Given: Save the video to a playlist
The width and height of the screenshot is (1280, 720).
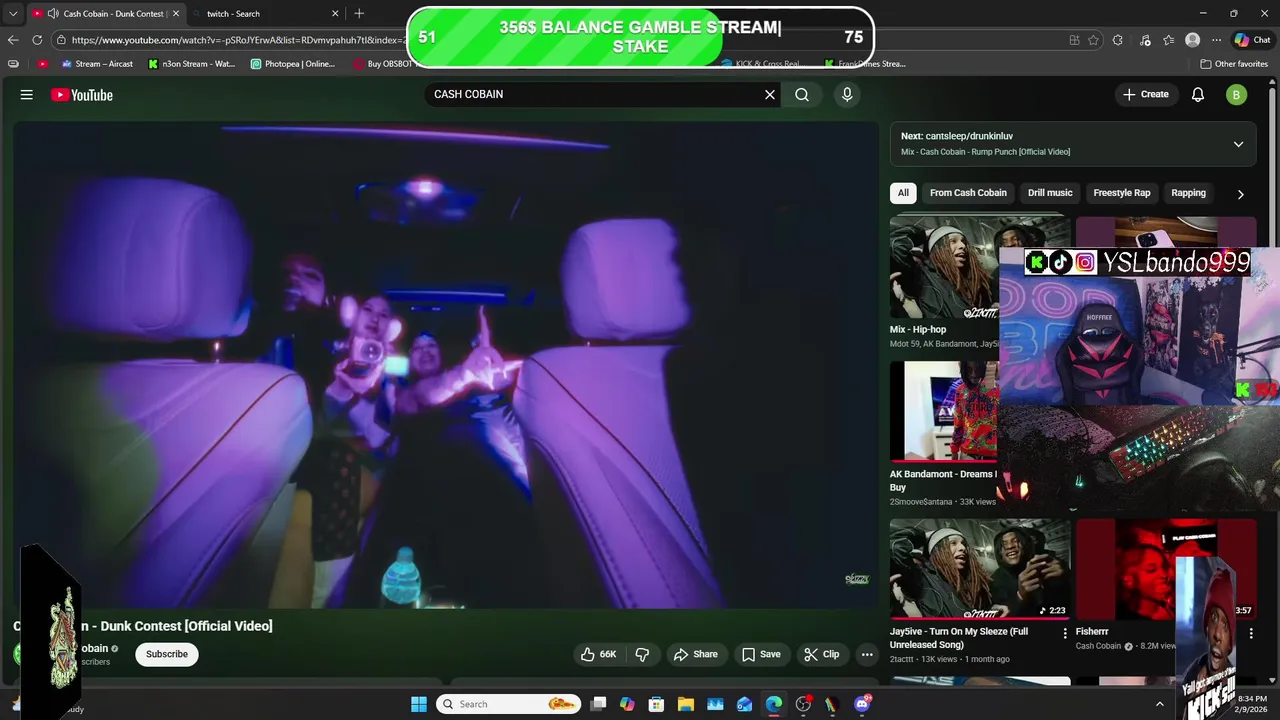Looking at the screenshot, I should point(761,654).
